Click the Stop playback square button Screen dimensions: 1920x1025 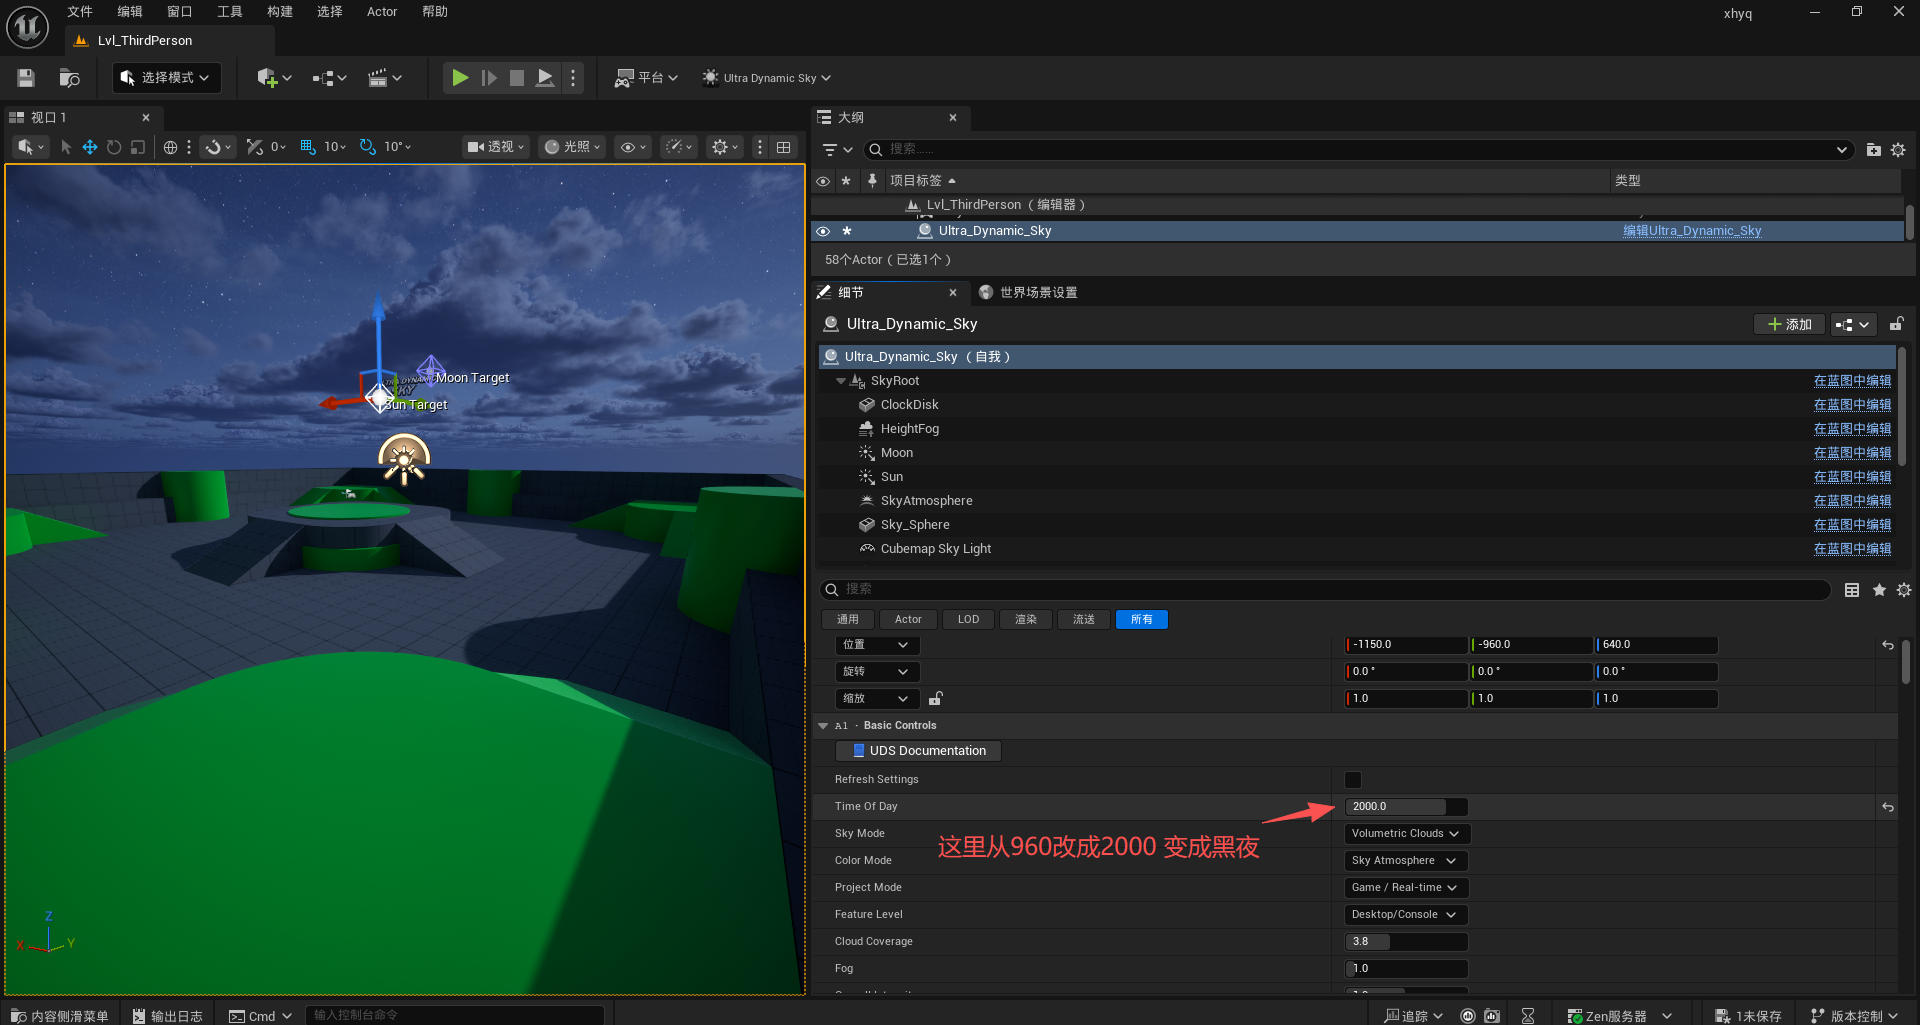517,78
